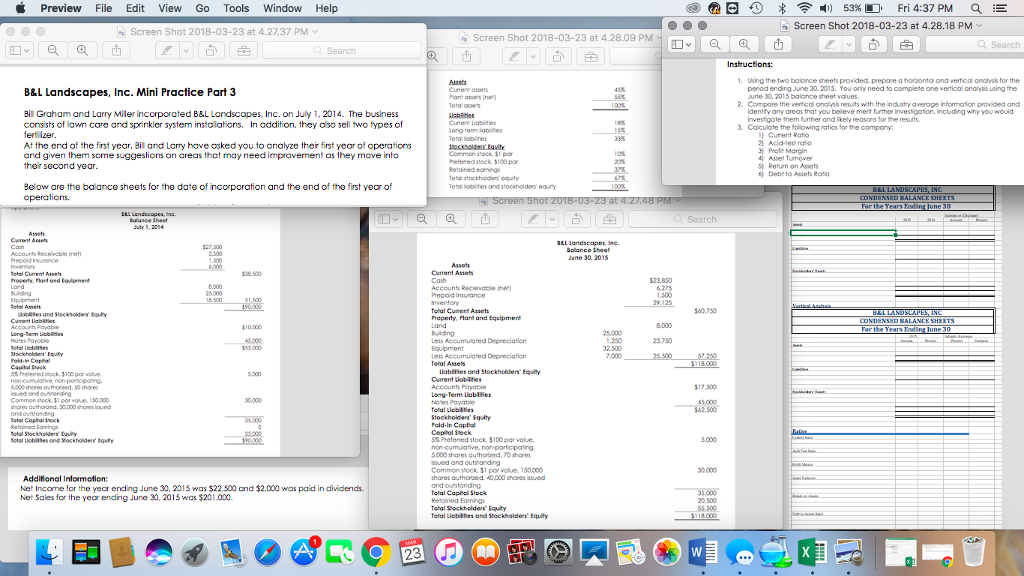Open the Preview application menu

[61, 8]
